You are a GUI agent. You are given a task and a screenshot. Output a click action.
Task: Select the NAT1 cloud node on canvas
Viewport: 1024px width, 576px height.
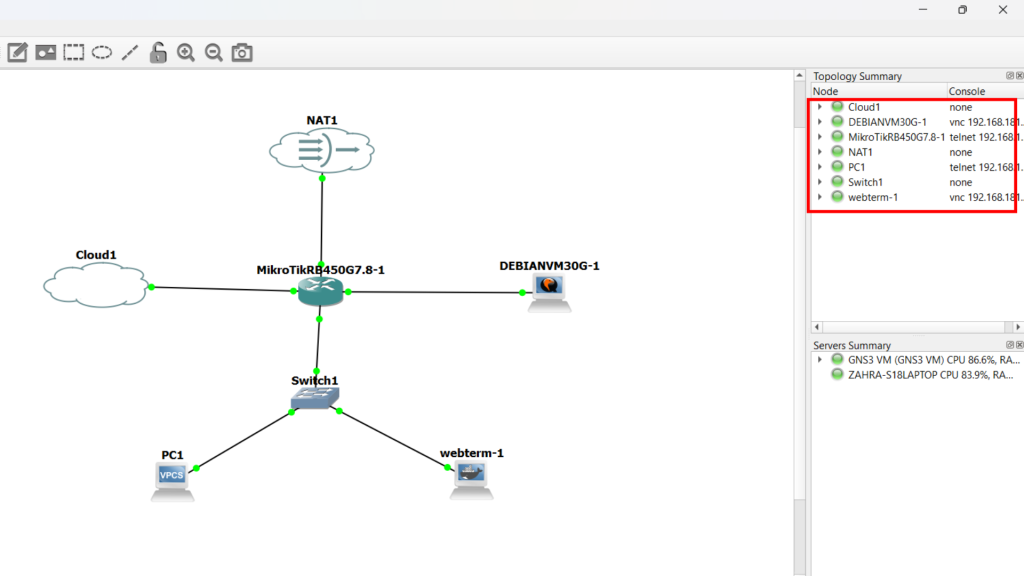pos(321,151)
